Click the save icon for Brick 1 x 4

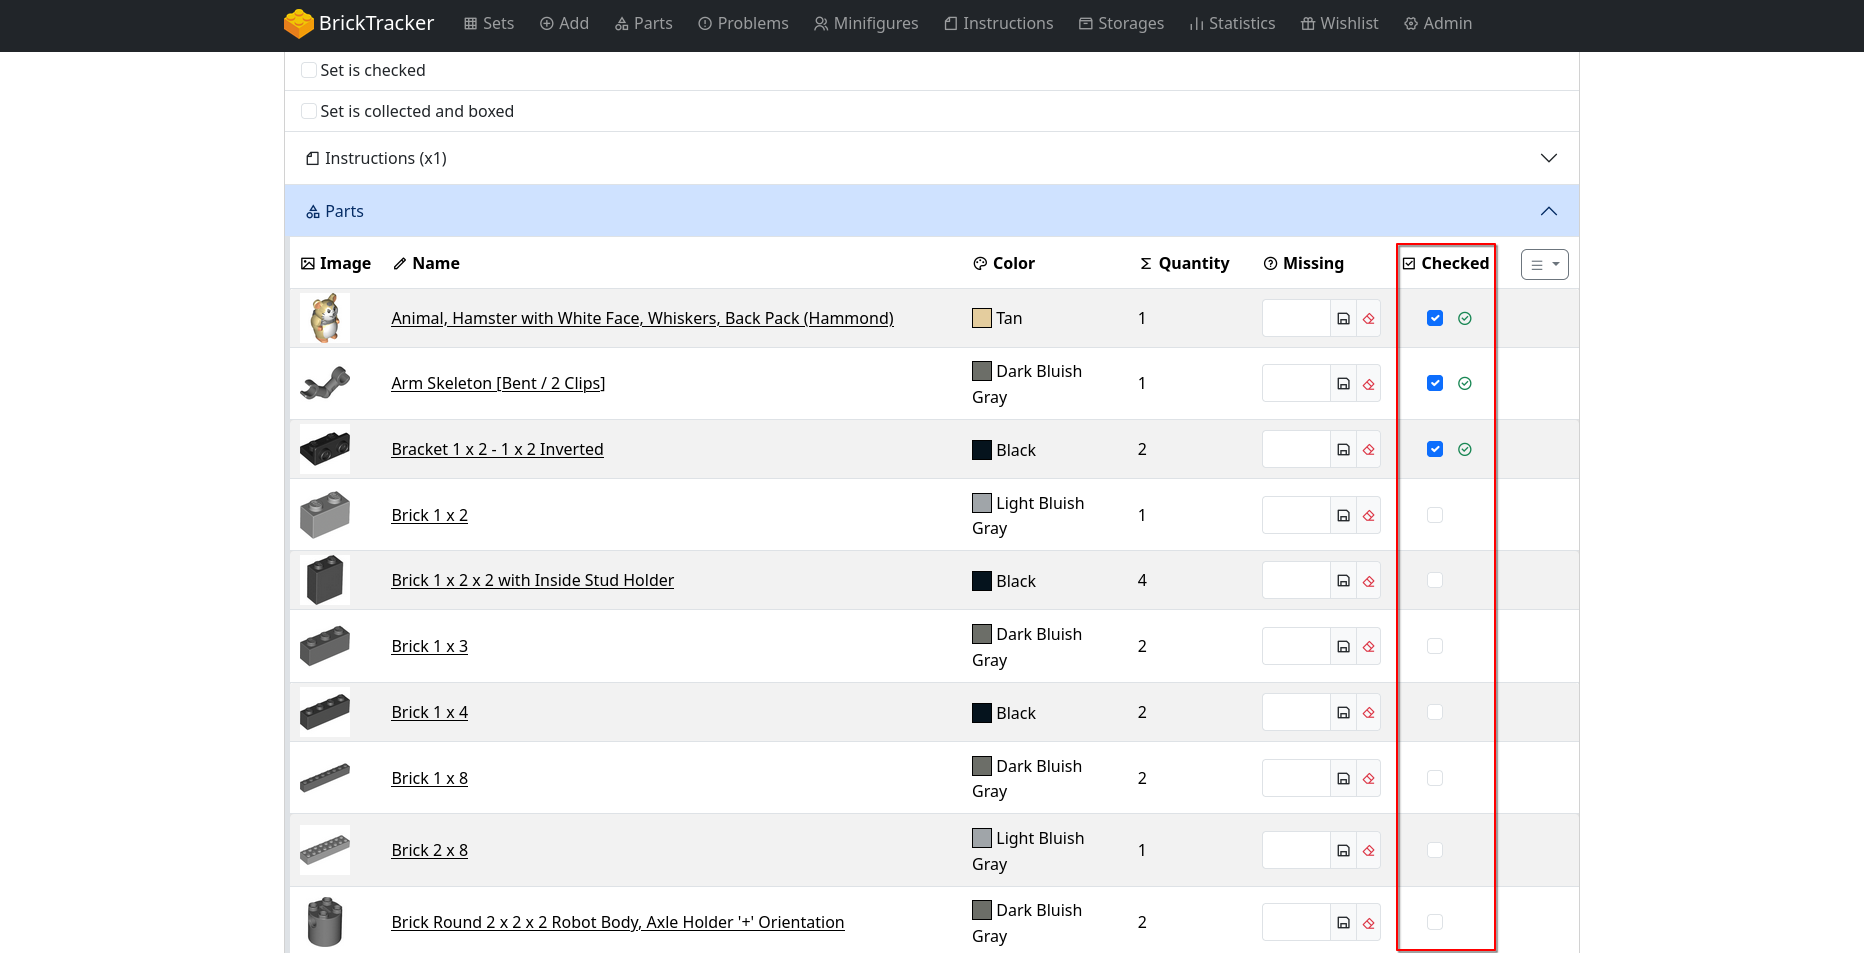coord(1343,713)
